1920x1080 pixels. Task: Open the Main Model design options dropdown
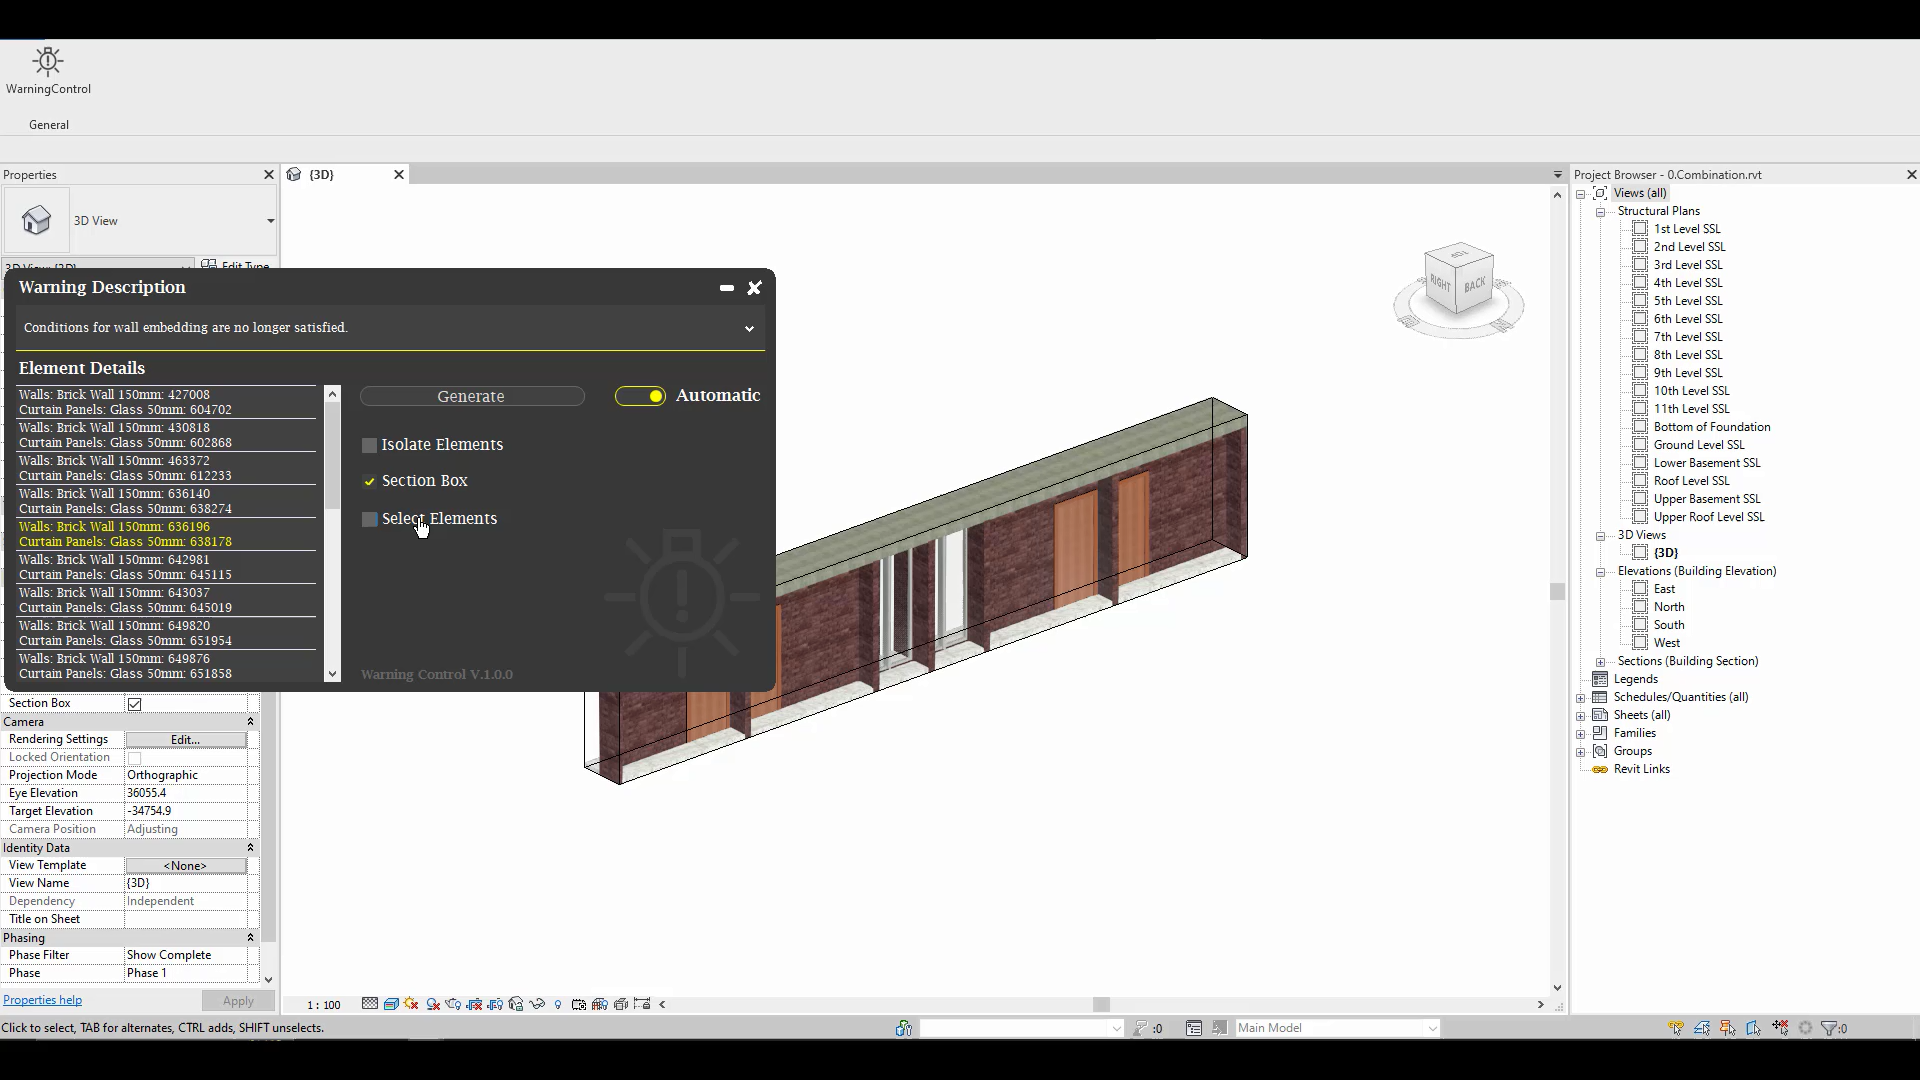[x=1432, y=1028]
